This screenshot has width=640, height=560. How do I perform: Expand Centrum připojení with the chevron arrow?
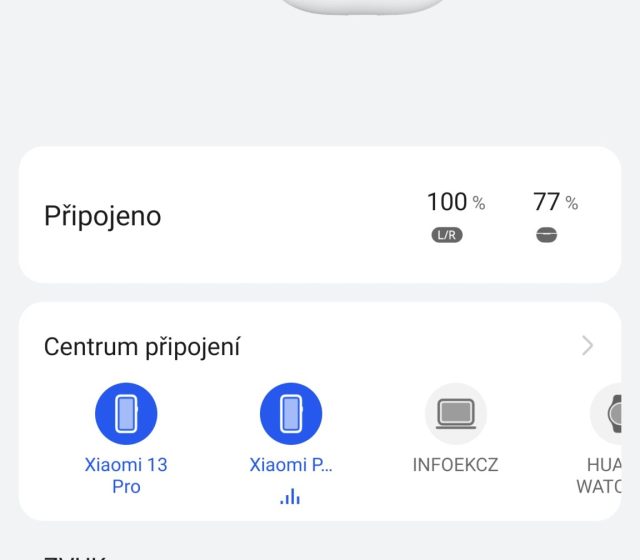coord(587,346)
